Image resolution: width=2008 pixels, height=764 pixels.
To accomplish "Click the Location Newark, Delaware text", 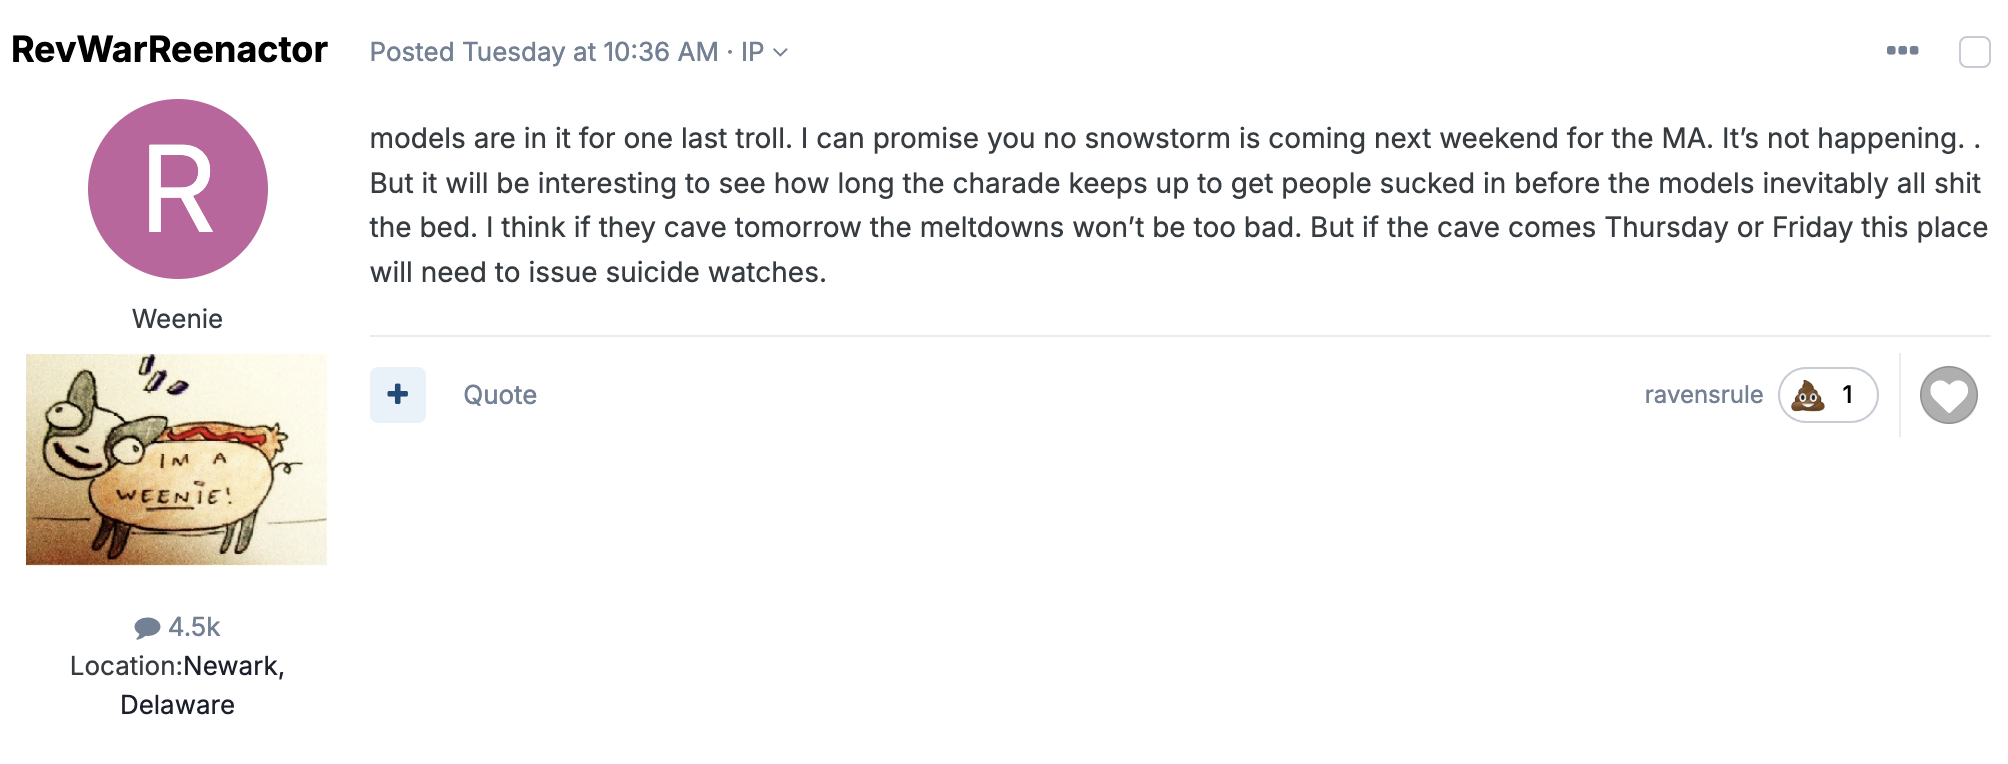I will click(177, 685).
